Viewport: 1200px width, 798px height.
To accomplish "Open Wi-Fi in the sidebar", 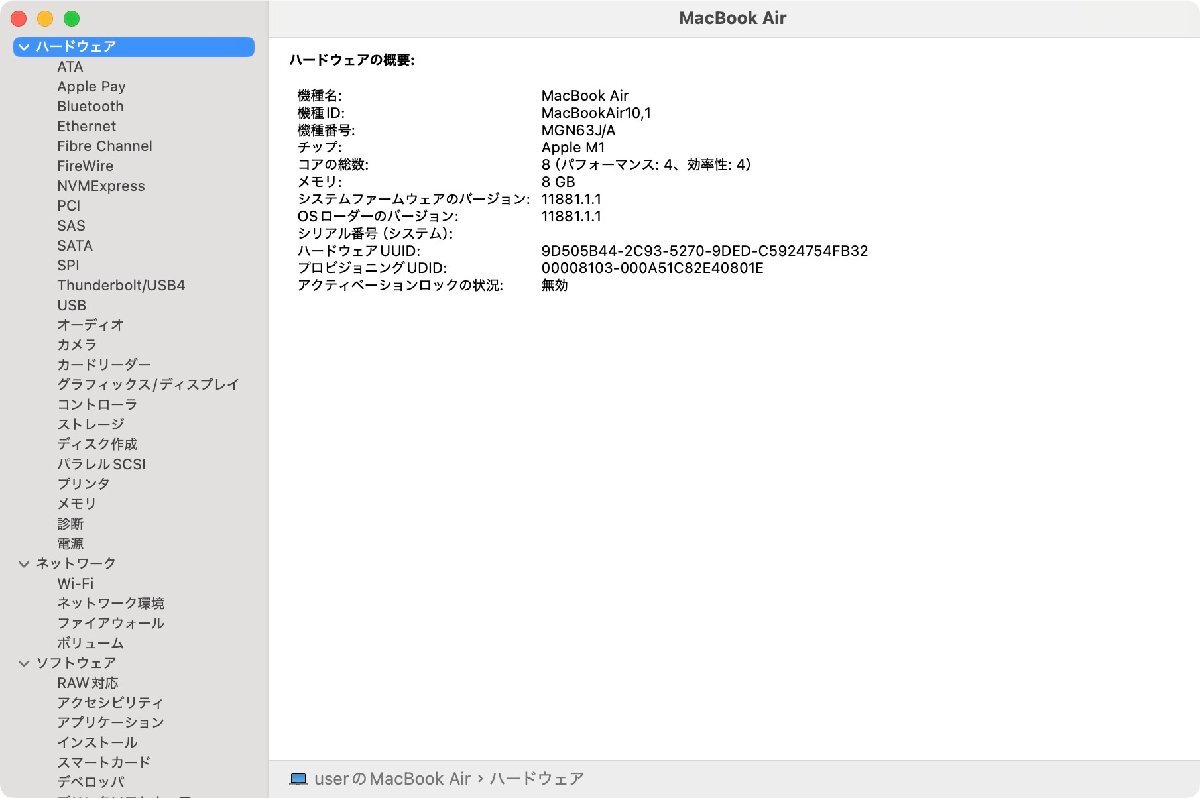I will pyautogui.click(x=76, y=583).
